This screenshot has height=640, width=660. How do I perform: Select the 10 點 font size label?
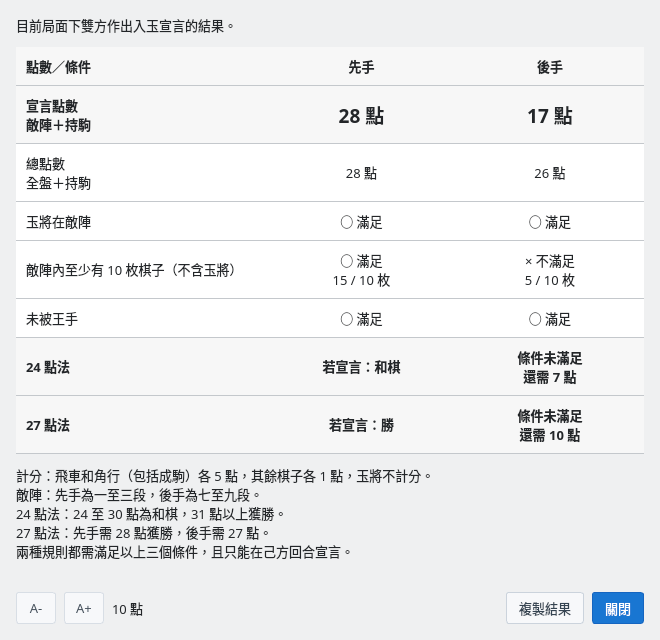coord(128,609)
